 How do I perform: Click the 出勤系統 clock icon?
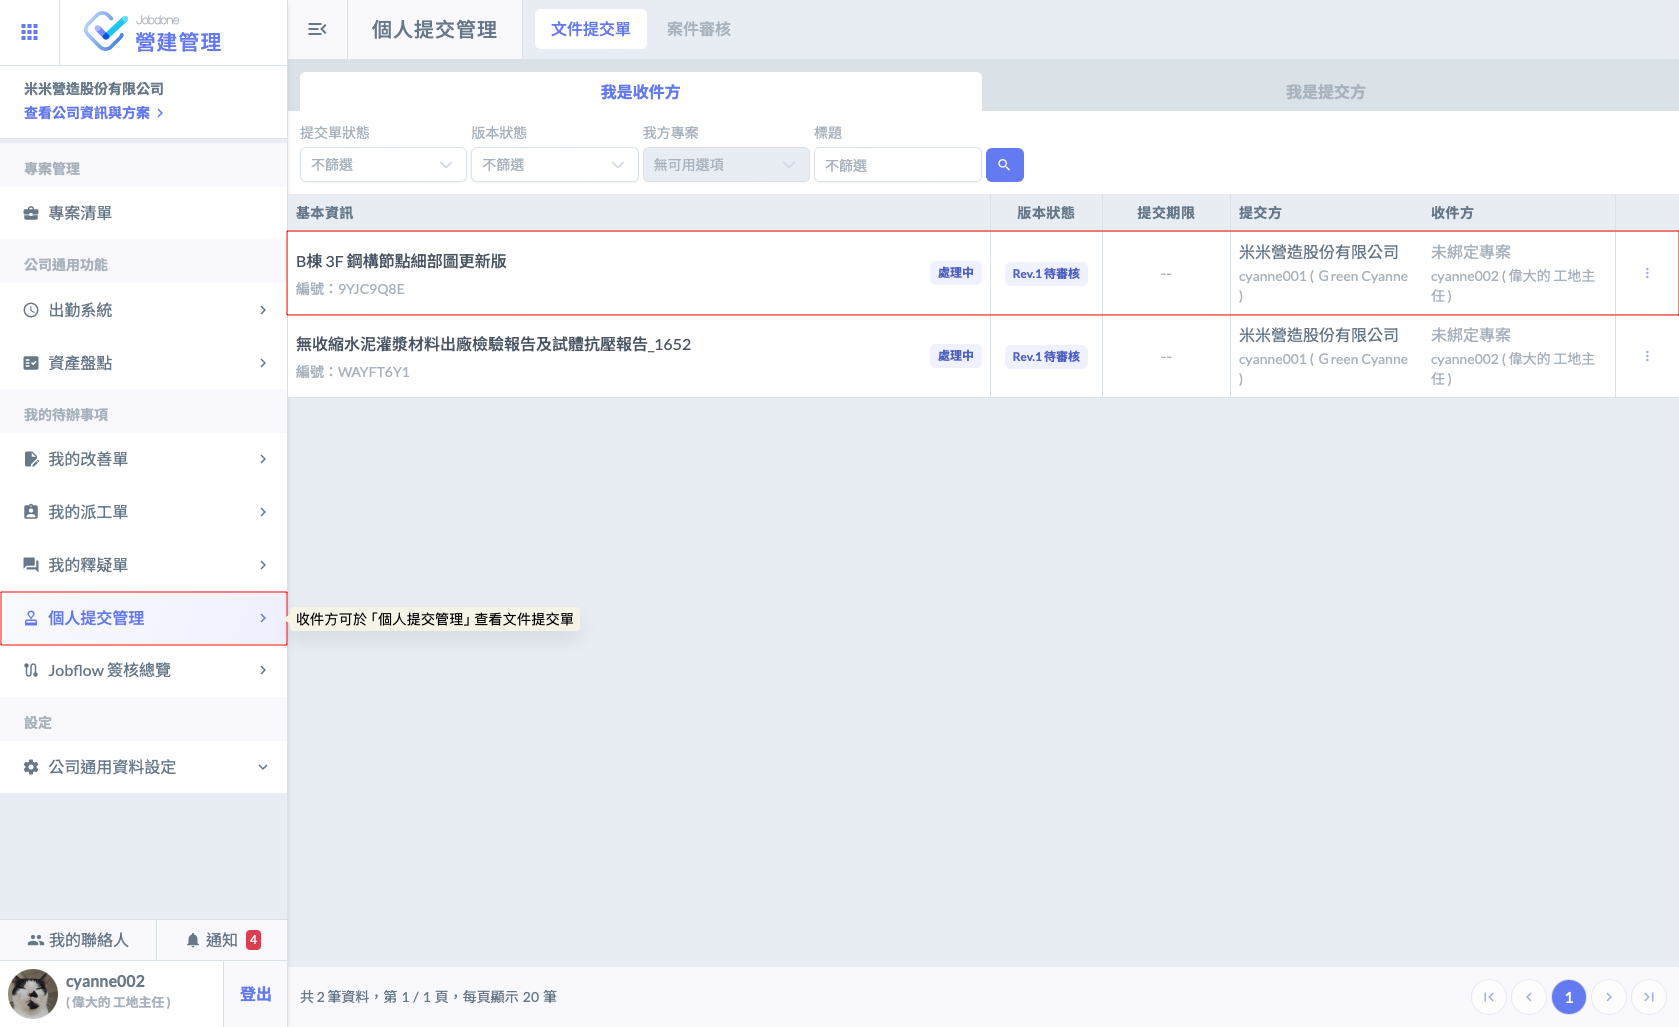(x=31, y=310)
